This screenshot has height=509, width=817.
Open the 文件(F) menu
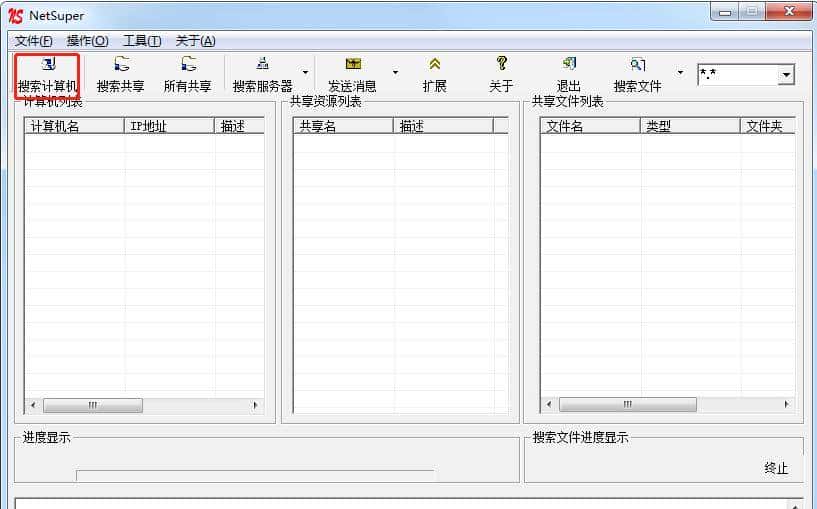[33, 41]
